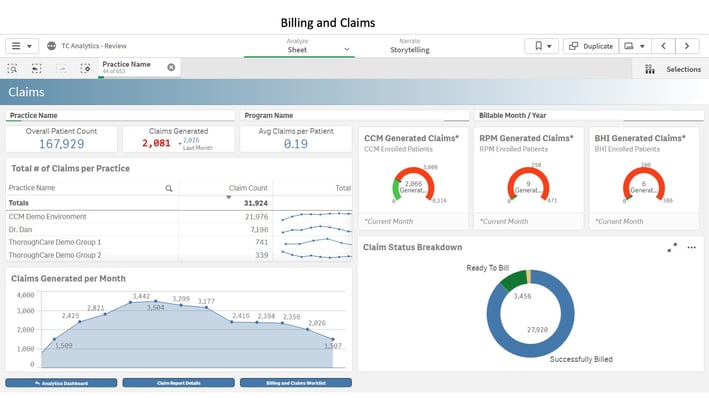Screen dimensions: 709x398
Task: Click the RPM Generated Claims gauge
Action: [x=528, y=185]
